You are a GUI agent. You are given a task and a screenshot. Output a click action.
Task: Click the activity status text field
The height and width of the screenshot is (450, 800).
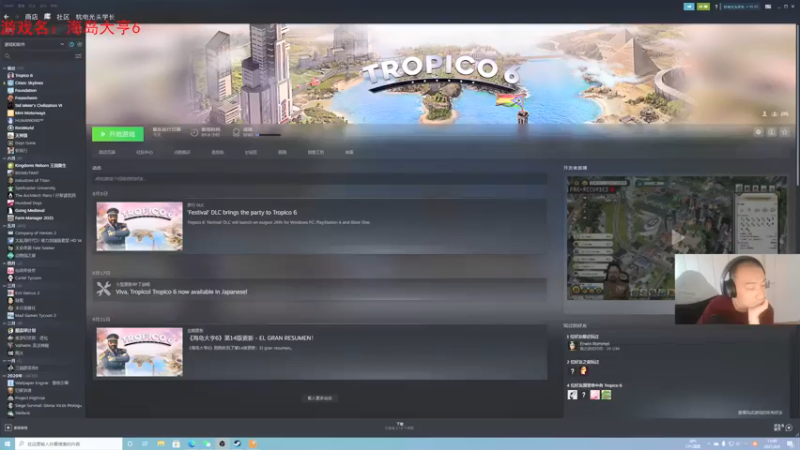(x=319, y=179)
